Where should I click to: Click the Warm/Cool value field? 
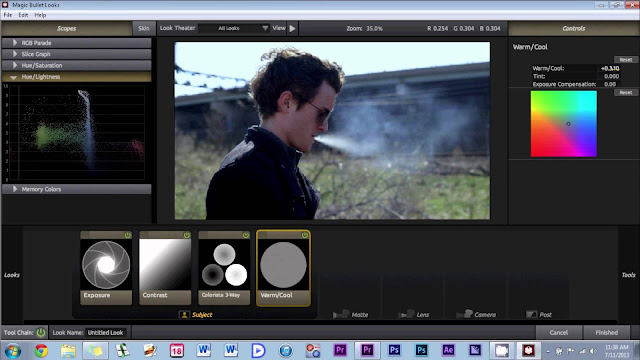(610, 69)
